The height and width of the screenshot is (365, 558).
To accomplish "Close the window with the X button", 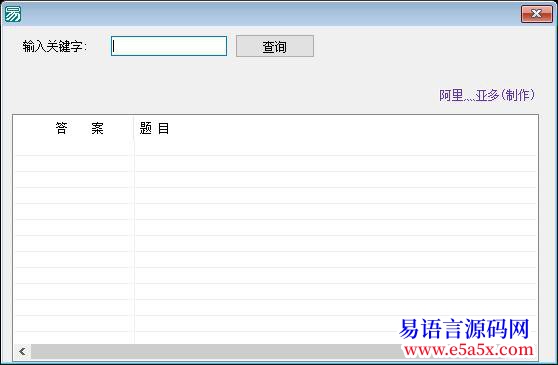I will coord(536,14).
